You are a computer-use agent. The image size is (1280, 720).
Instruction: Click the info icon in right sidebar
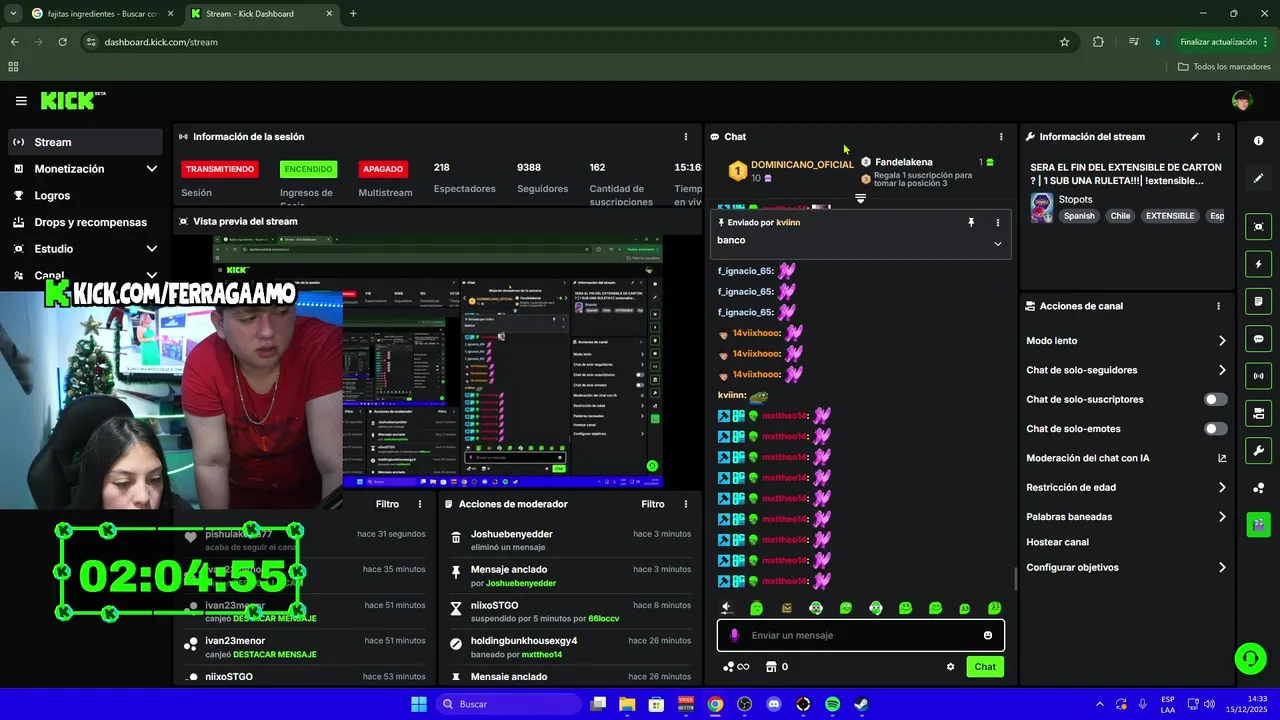(1258, 141)
